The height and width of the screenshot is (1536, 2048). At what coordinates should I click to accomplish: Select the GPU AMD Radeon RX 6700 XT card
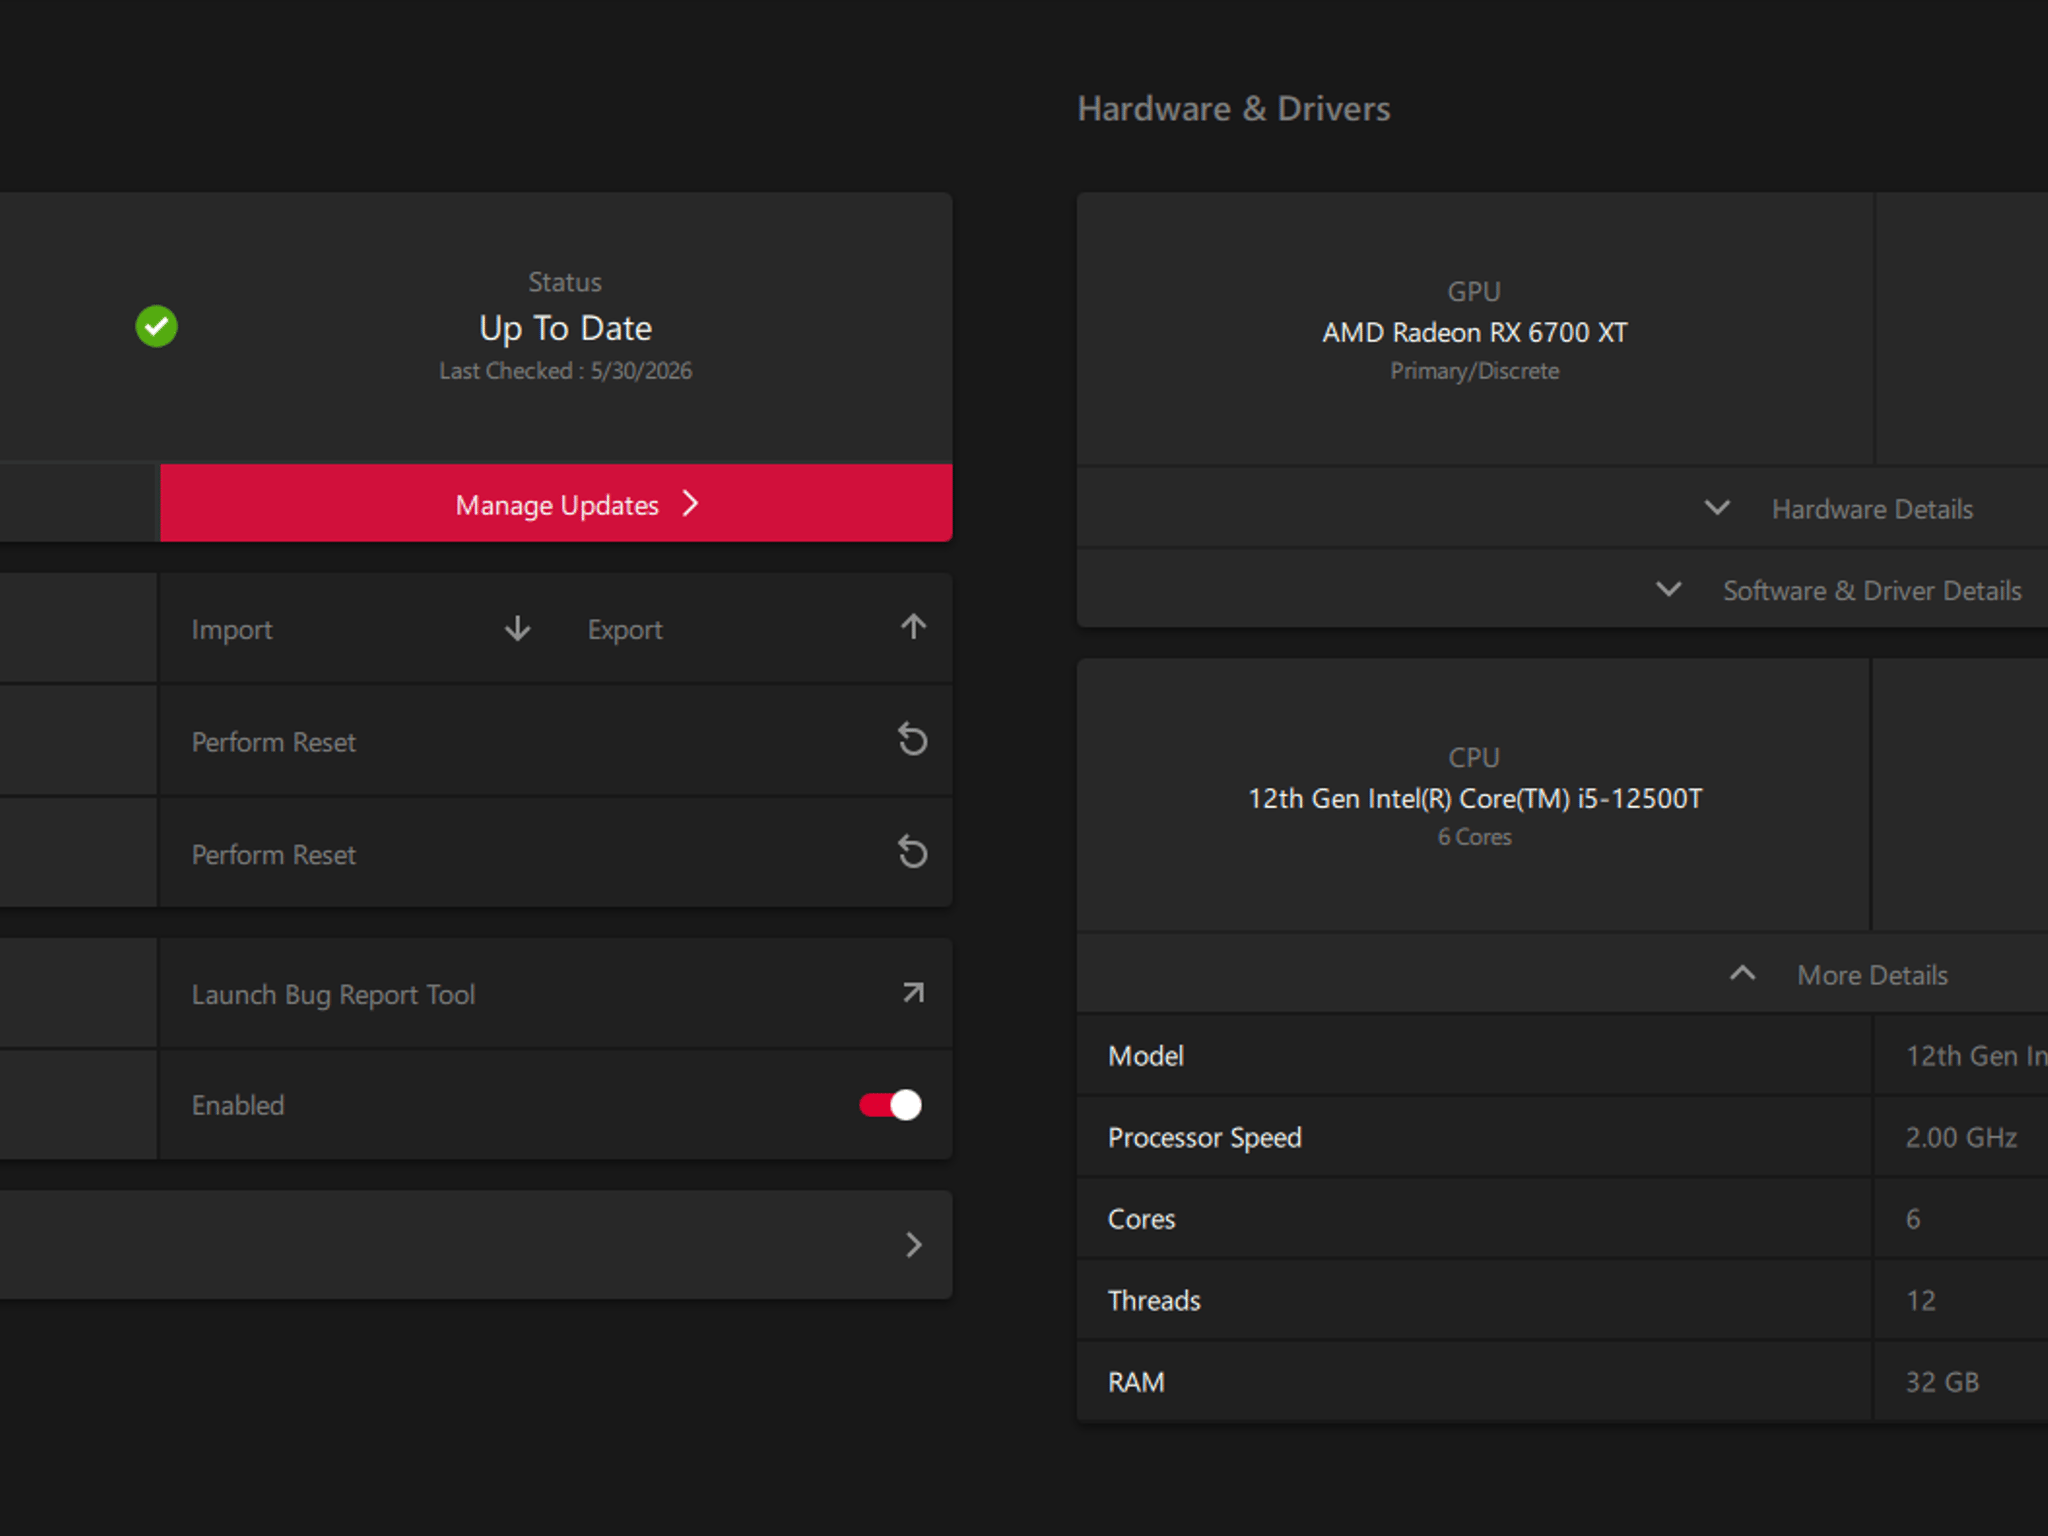pyautogui.click(x=1475, y=330)
